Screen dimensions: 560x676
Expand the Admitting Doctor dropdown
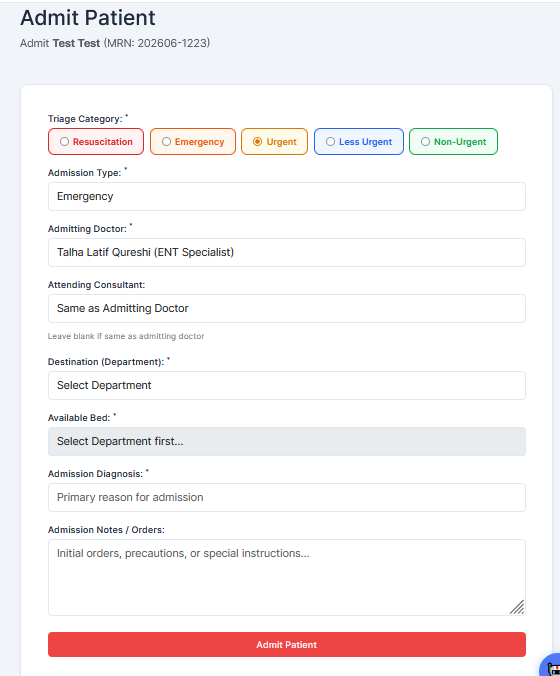point(287,253)
